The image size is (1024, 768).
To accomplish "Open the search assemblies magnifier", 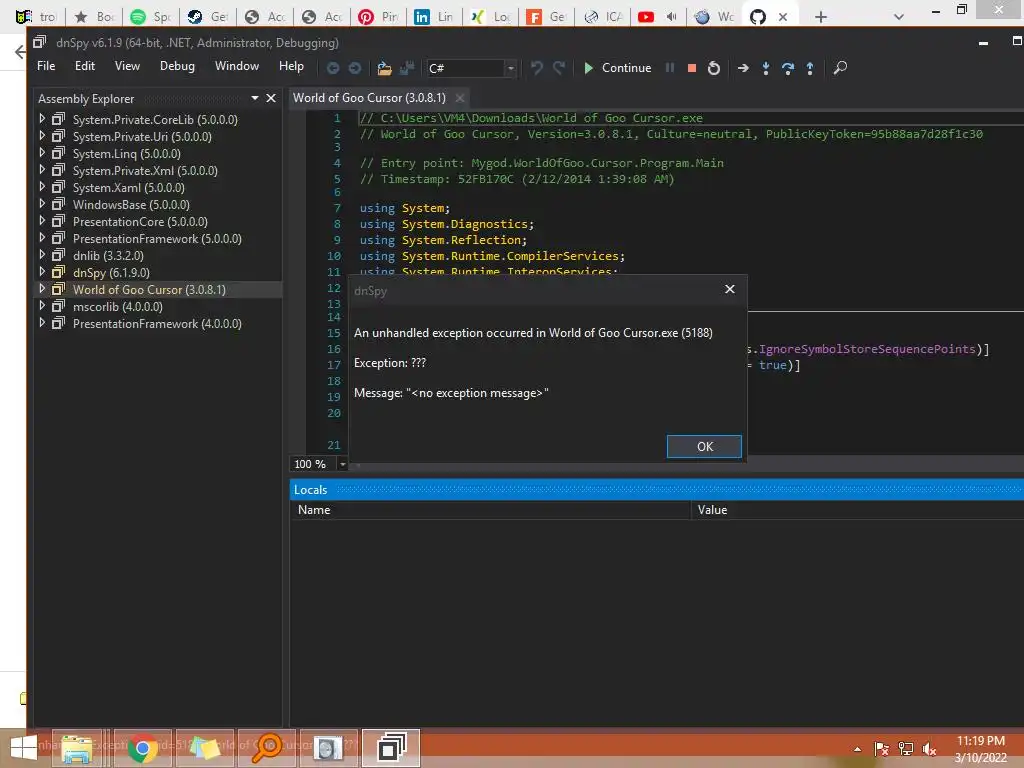I will click(840, 68).
